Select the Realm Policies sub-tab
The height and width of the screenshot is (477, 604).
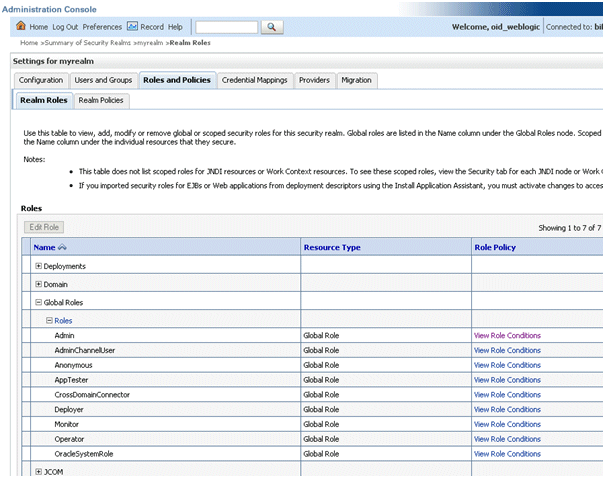pyautogui.click(x=101, y=100)
